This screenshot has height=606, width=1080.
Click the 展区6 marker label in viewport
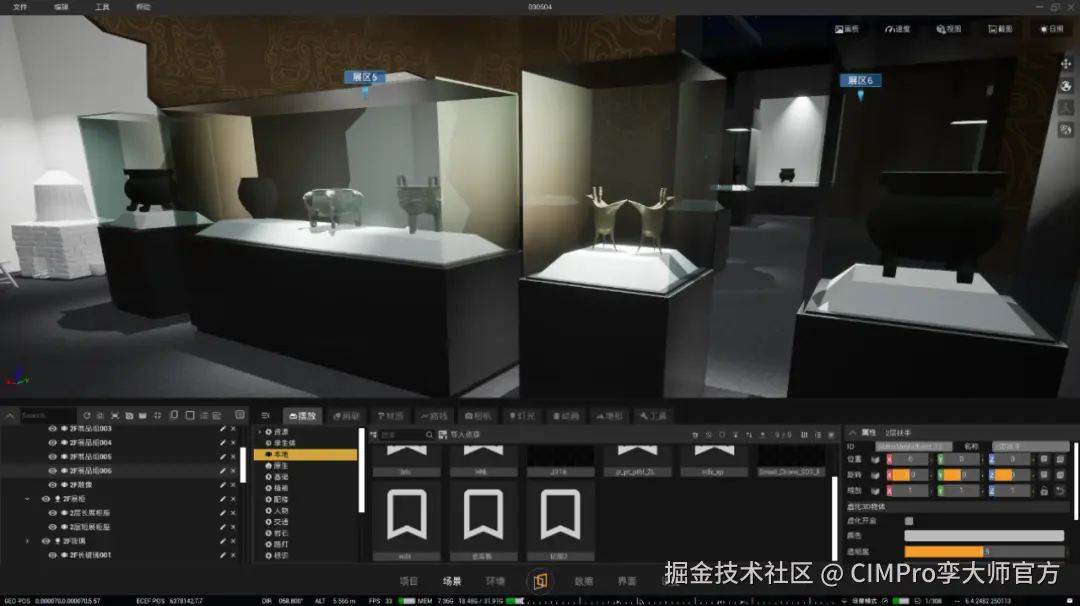860,81
